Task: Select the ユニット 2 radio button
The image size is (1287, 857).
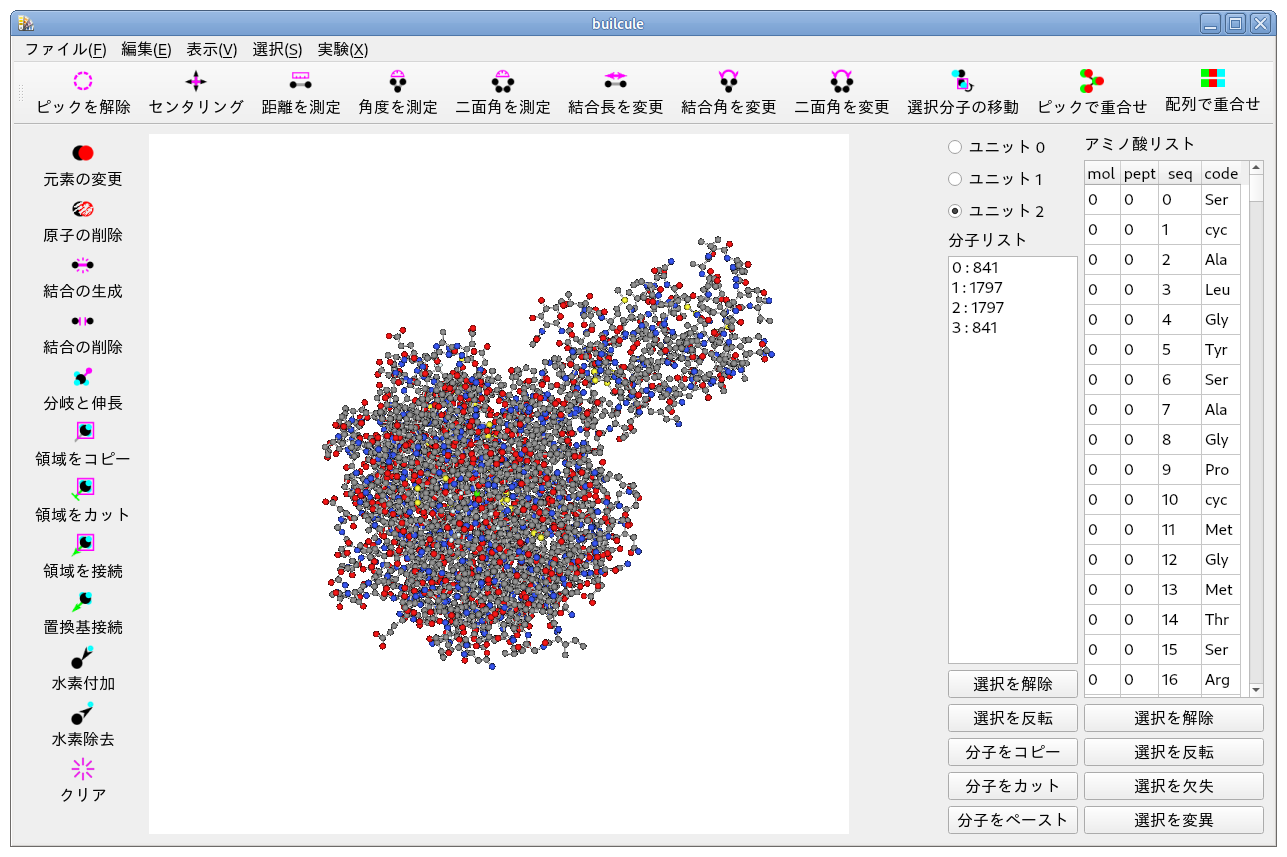Action: pos(955,211)
